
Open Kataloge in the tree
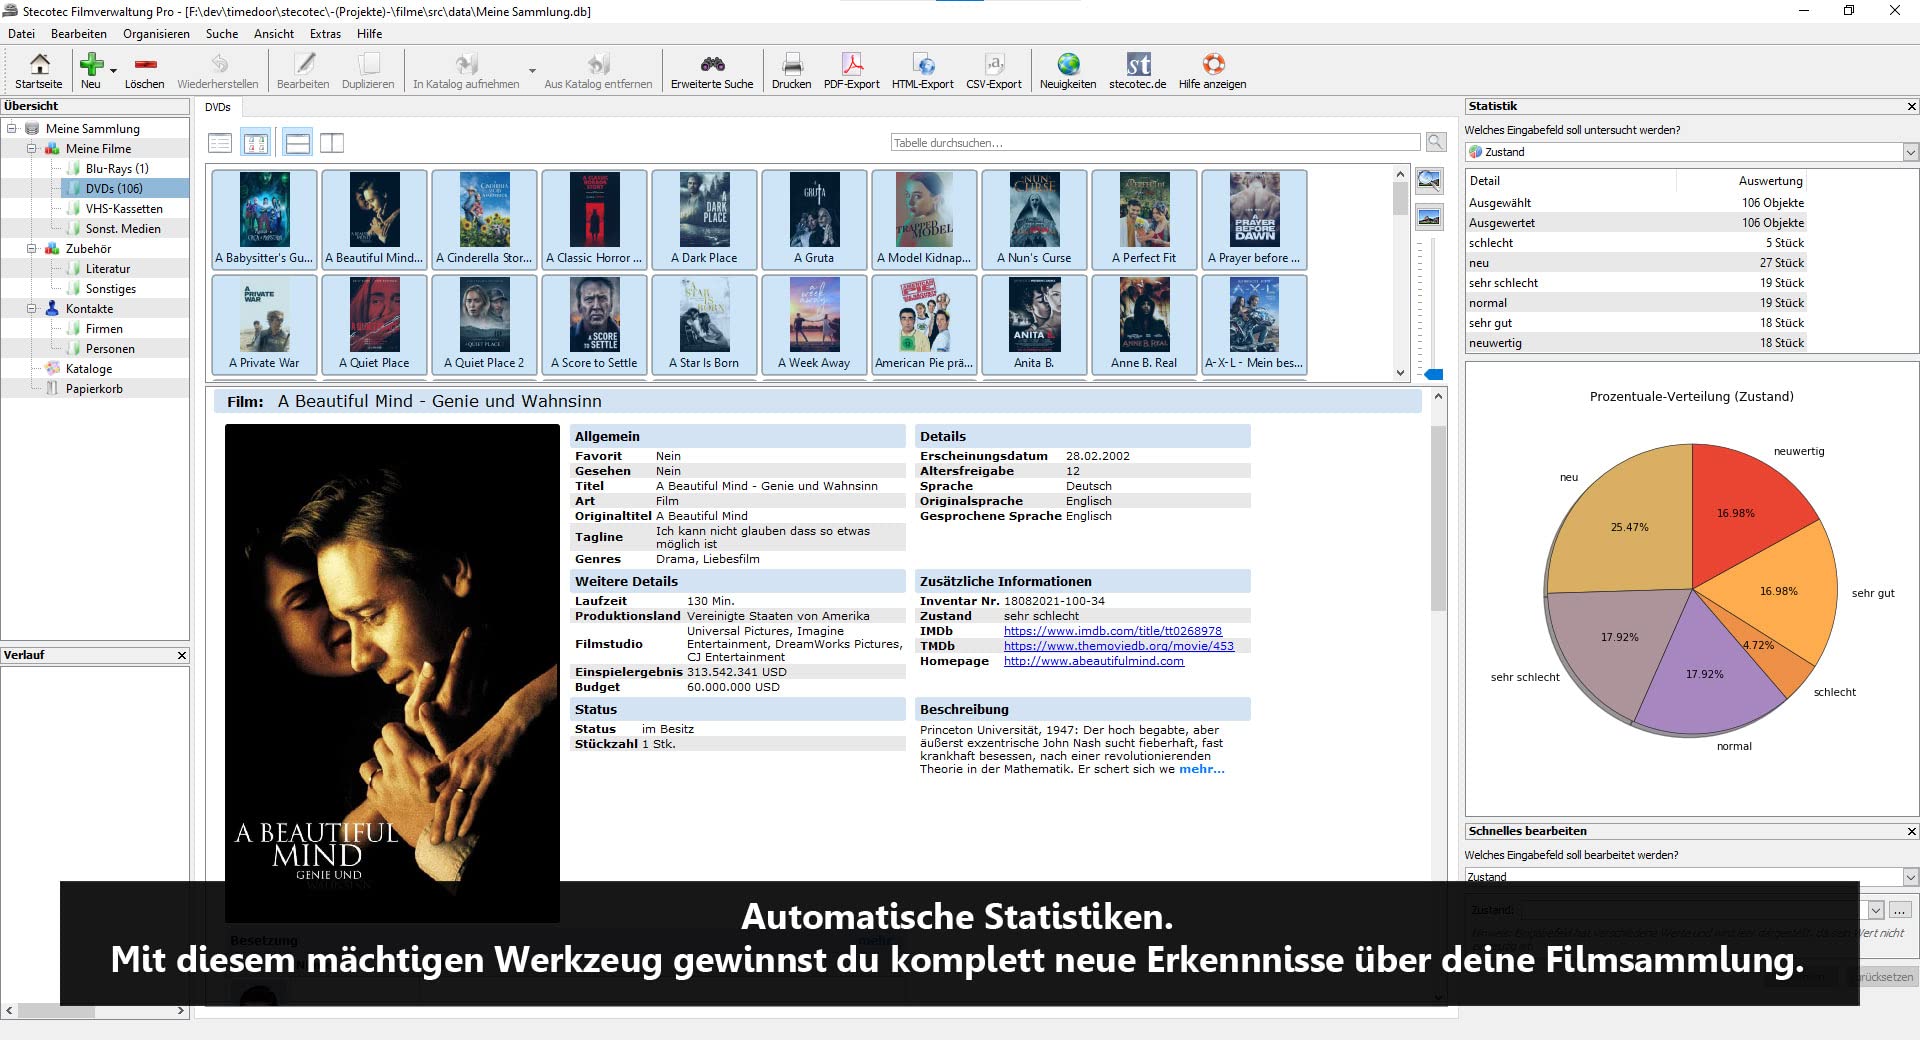(88, 368)
